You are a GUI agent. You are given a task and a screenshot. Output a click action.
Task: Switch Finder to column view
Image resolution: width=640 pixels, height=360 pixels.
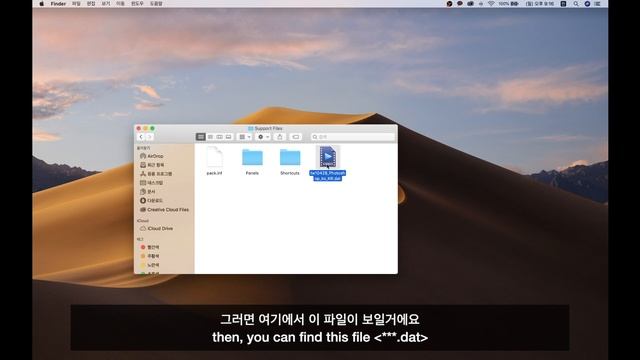point(219,137)
